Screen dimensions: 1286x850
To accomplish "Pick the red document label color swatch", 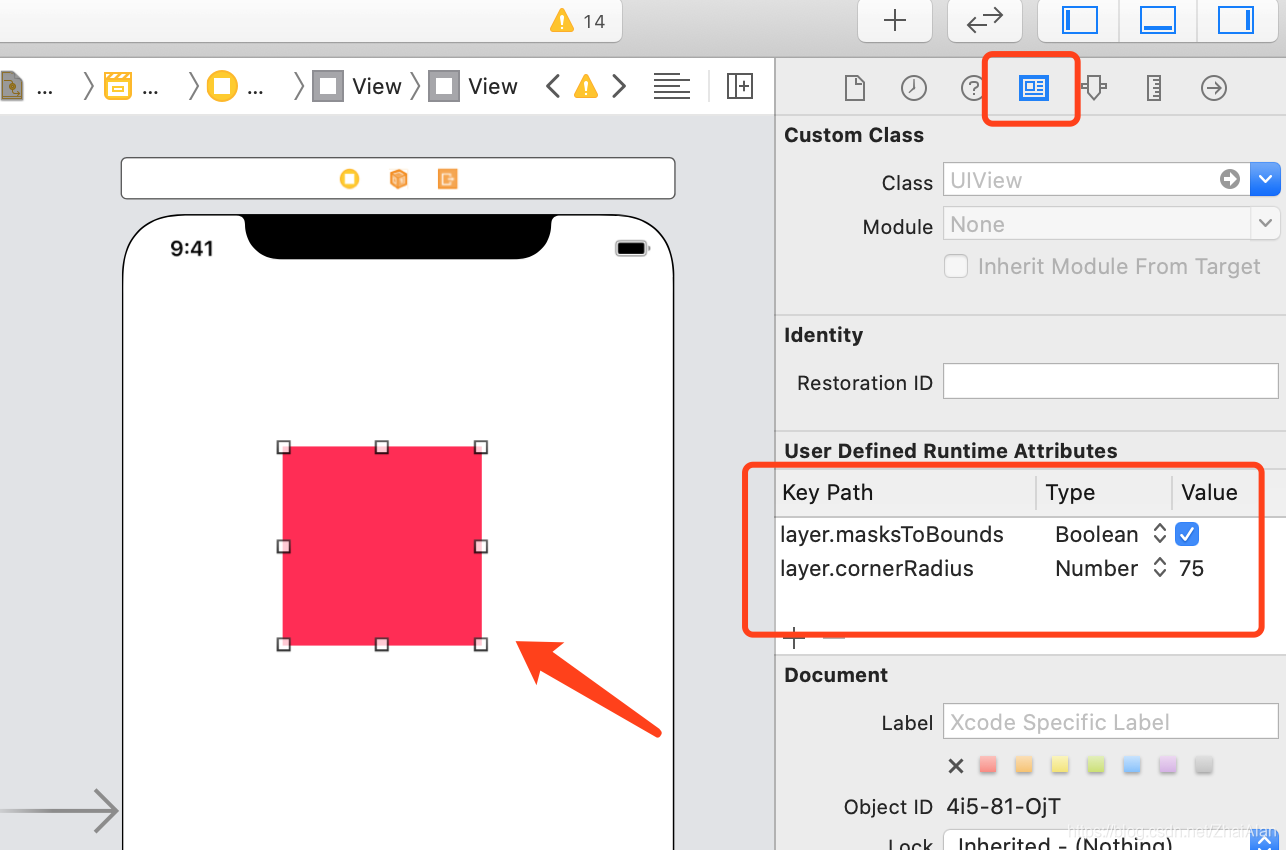I will pos(987,765).
